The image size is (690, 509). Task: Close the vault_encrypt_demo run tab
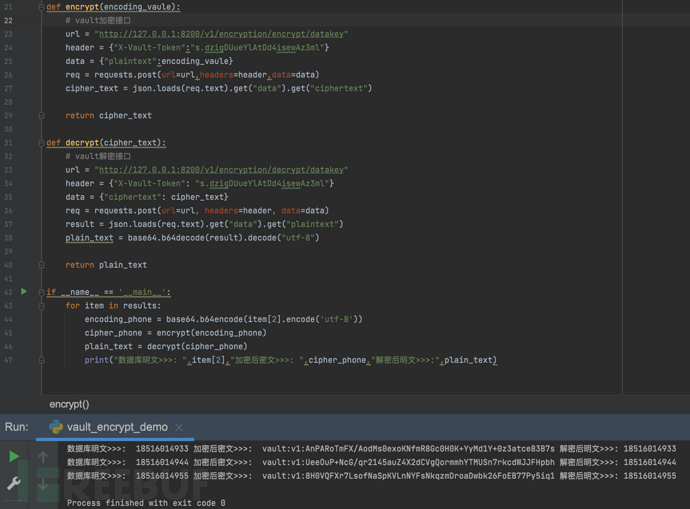(x=179, y=427)
